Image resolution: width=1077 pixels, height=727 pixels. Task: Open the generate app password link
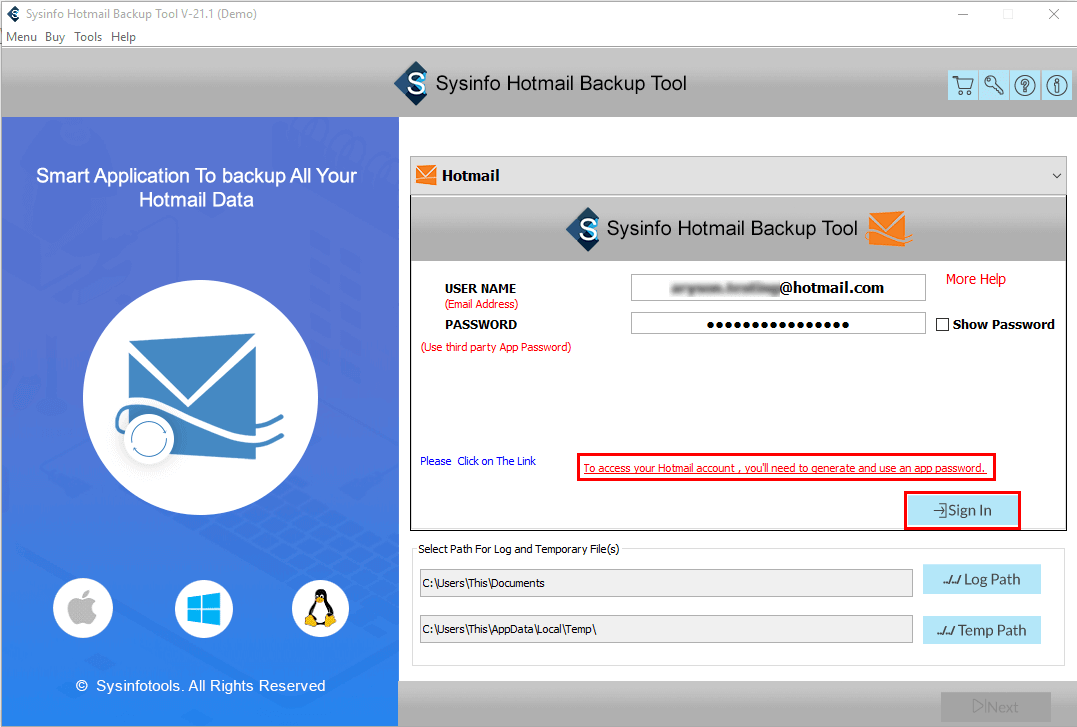point(784,468)
